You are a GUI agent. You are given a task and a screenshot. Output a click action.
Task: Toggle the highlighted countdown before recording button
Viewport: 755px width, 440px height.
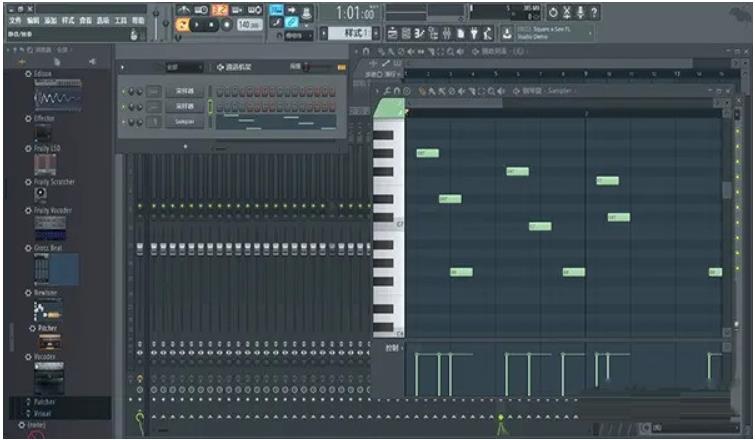[x=220, y=10]
